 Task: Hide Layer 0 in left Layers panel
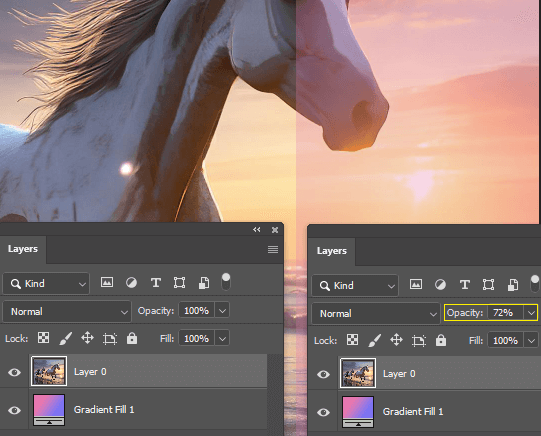pyautogui.click(x=14, y=372)
